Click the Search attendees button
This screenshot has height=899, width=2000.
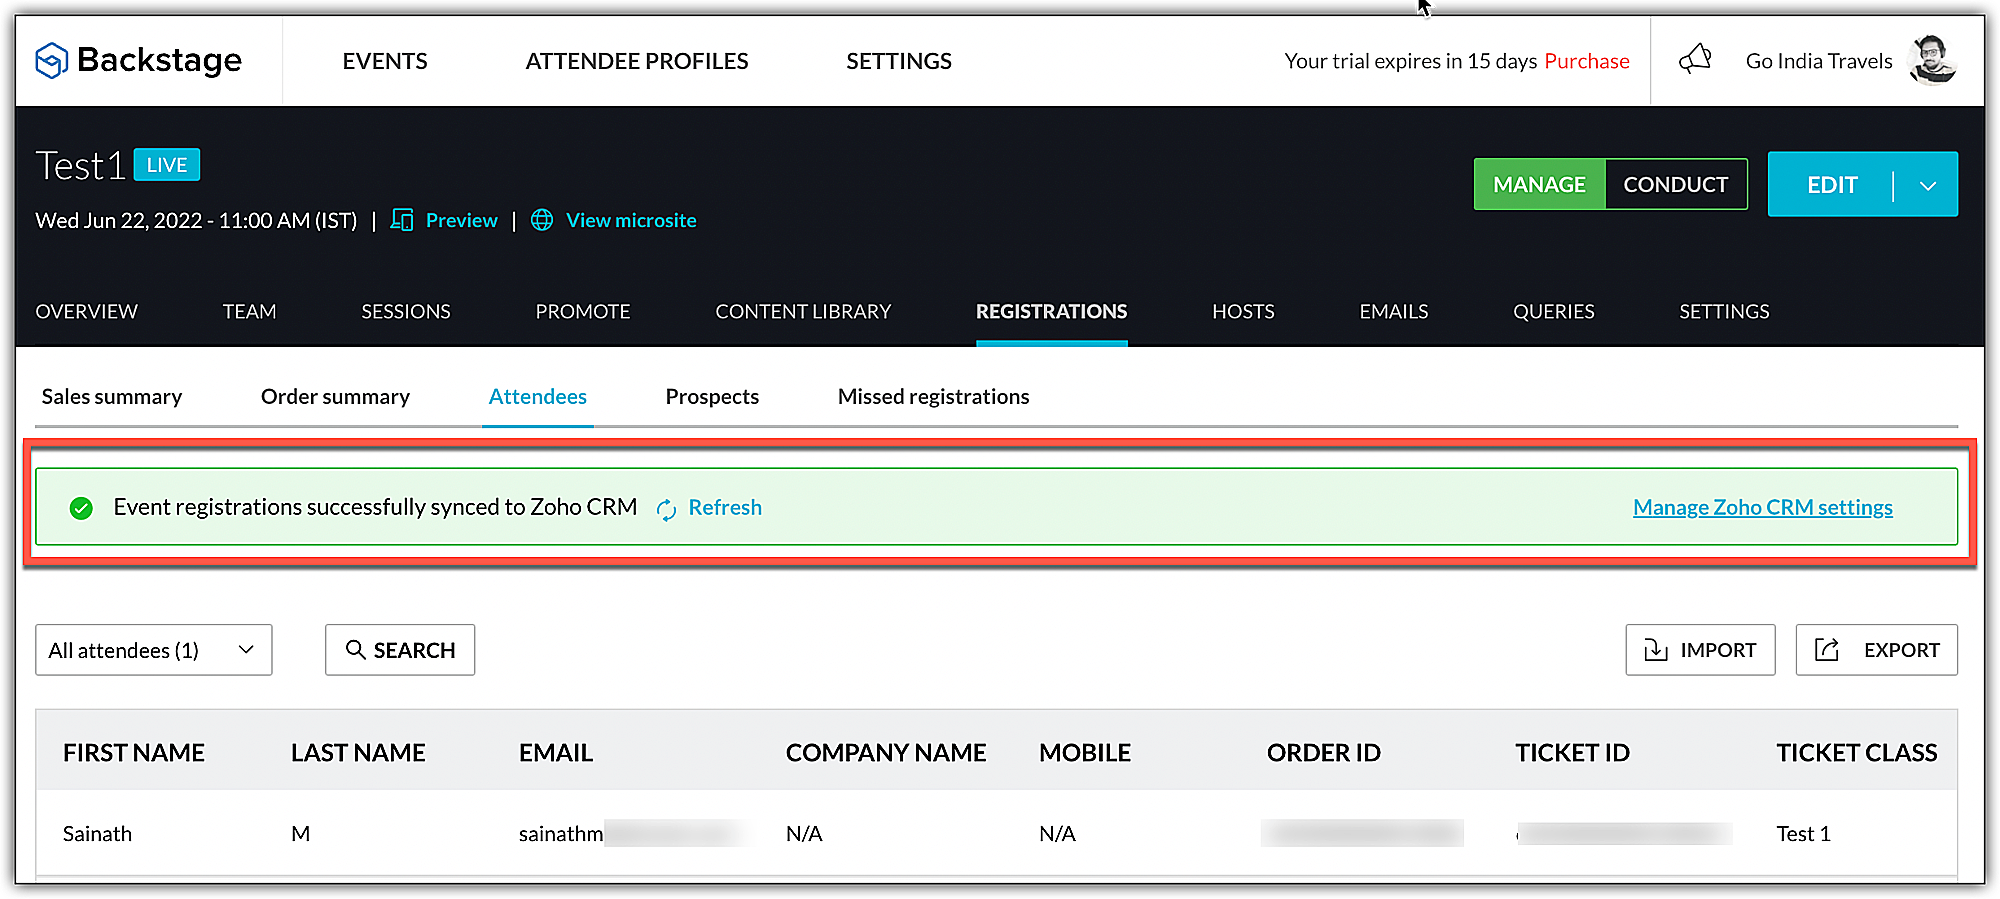(x=399, y=650)
